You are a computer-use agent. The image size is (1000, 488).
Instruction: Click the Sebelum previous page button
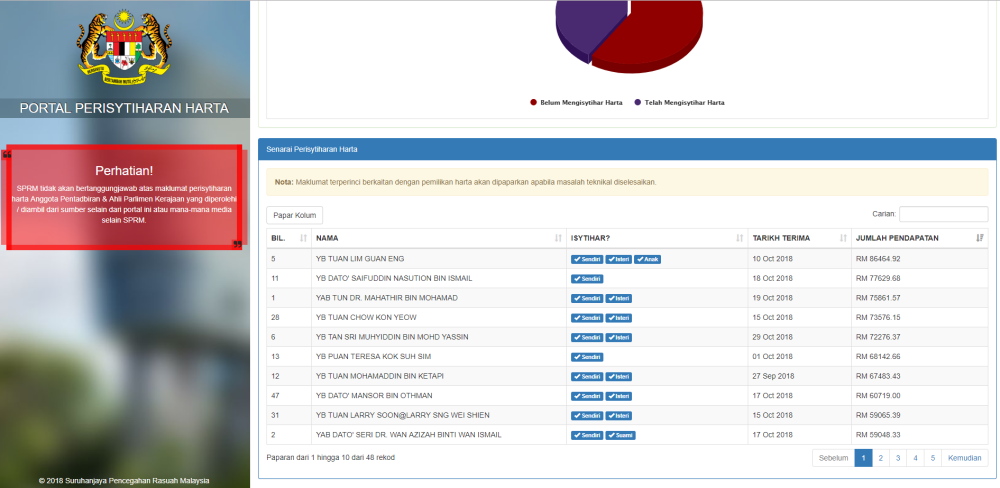pyautogui.click(x=834, y=458)
